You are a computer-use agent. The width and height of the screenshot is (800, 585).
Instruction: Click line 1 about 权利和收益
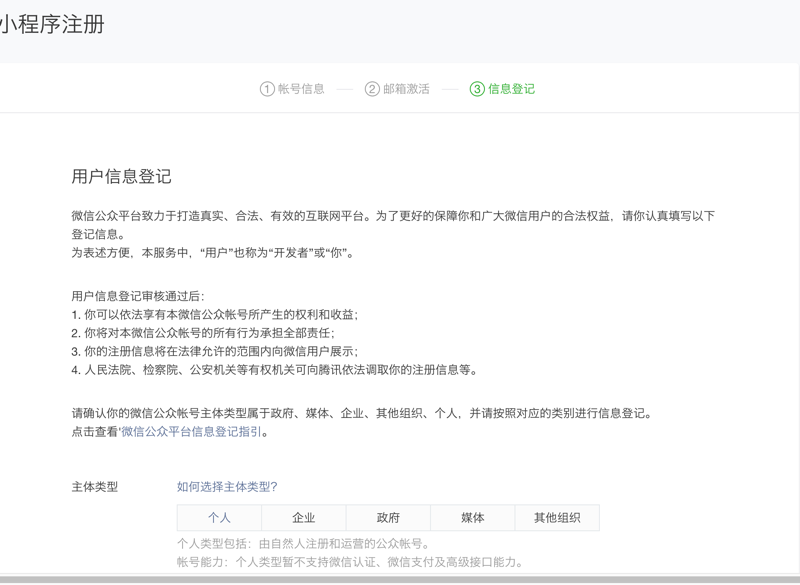pyautogui.click(x=215, y=314)
